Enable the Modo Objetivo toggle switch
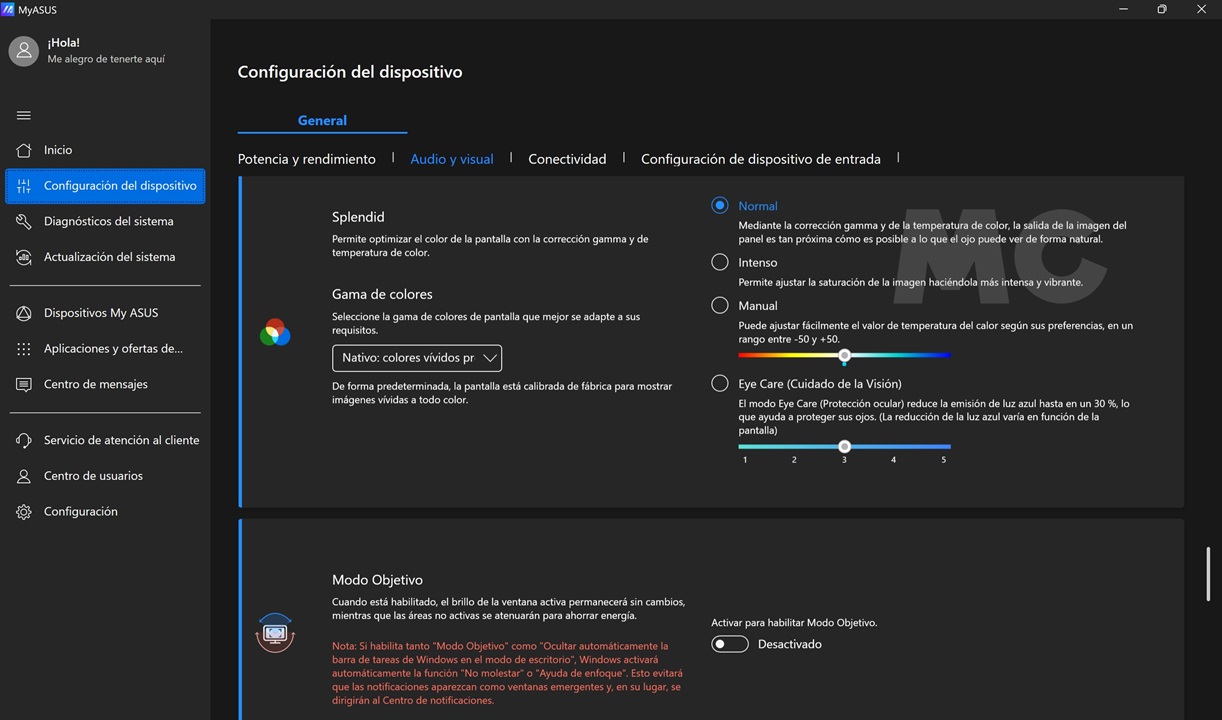Image resolution: width=1222 pixels, height=720 pixels. [x=730, y=644]
